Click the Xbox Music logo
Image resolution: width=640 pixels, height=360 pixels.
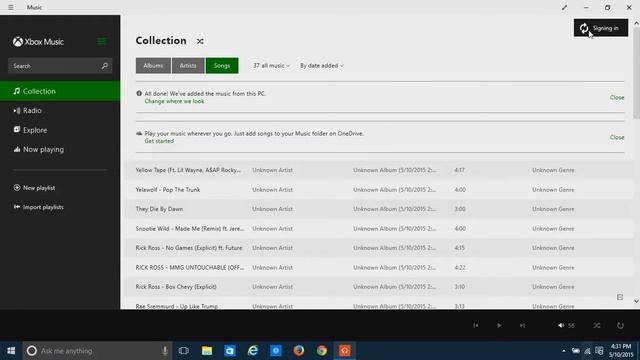tap(38, 42)
